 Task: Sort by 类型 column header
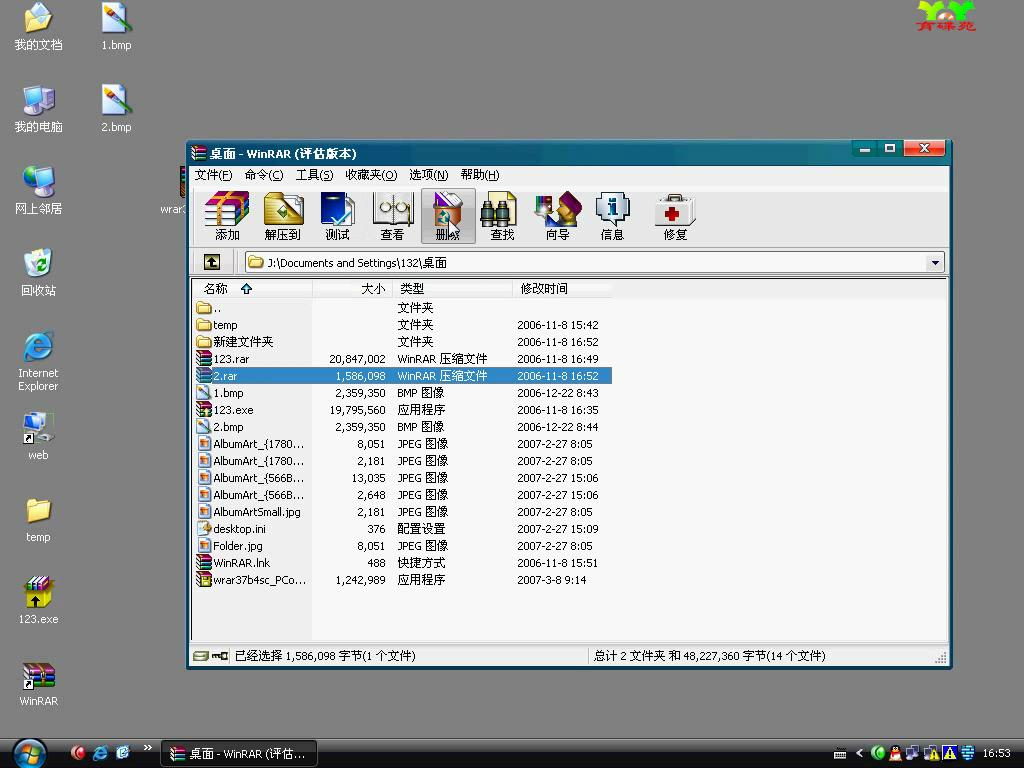452,289
